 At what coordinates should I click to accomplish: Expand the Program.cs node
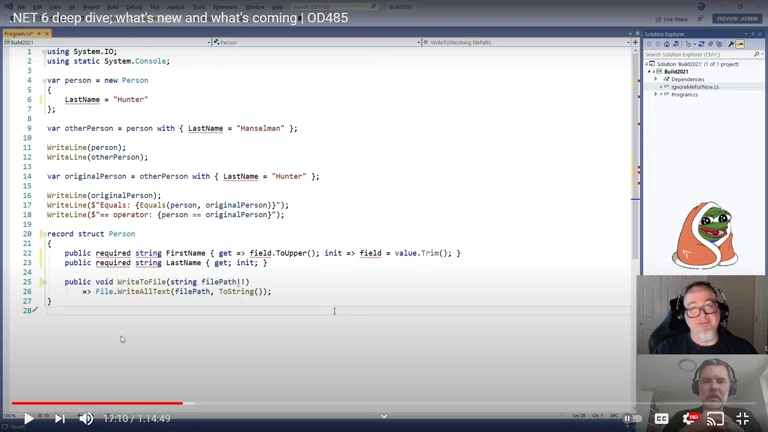[656, 94]
